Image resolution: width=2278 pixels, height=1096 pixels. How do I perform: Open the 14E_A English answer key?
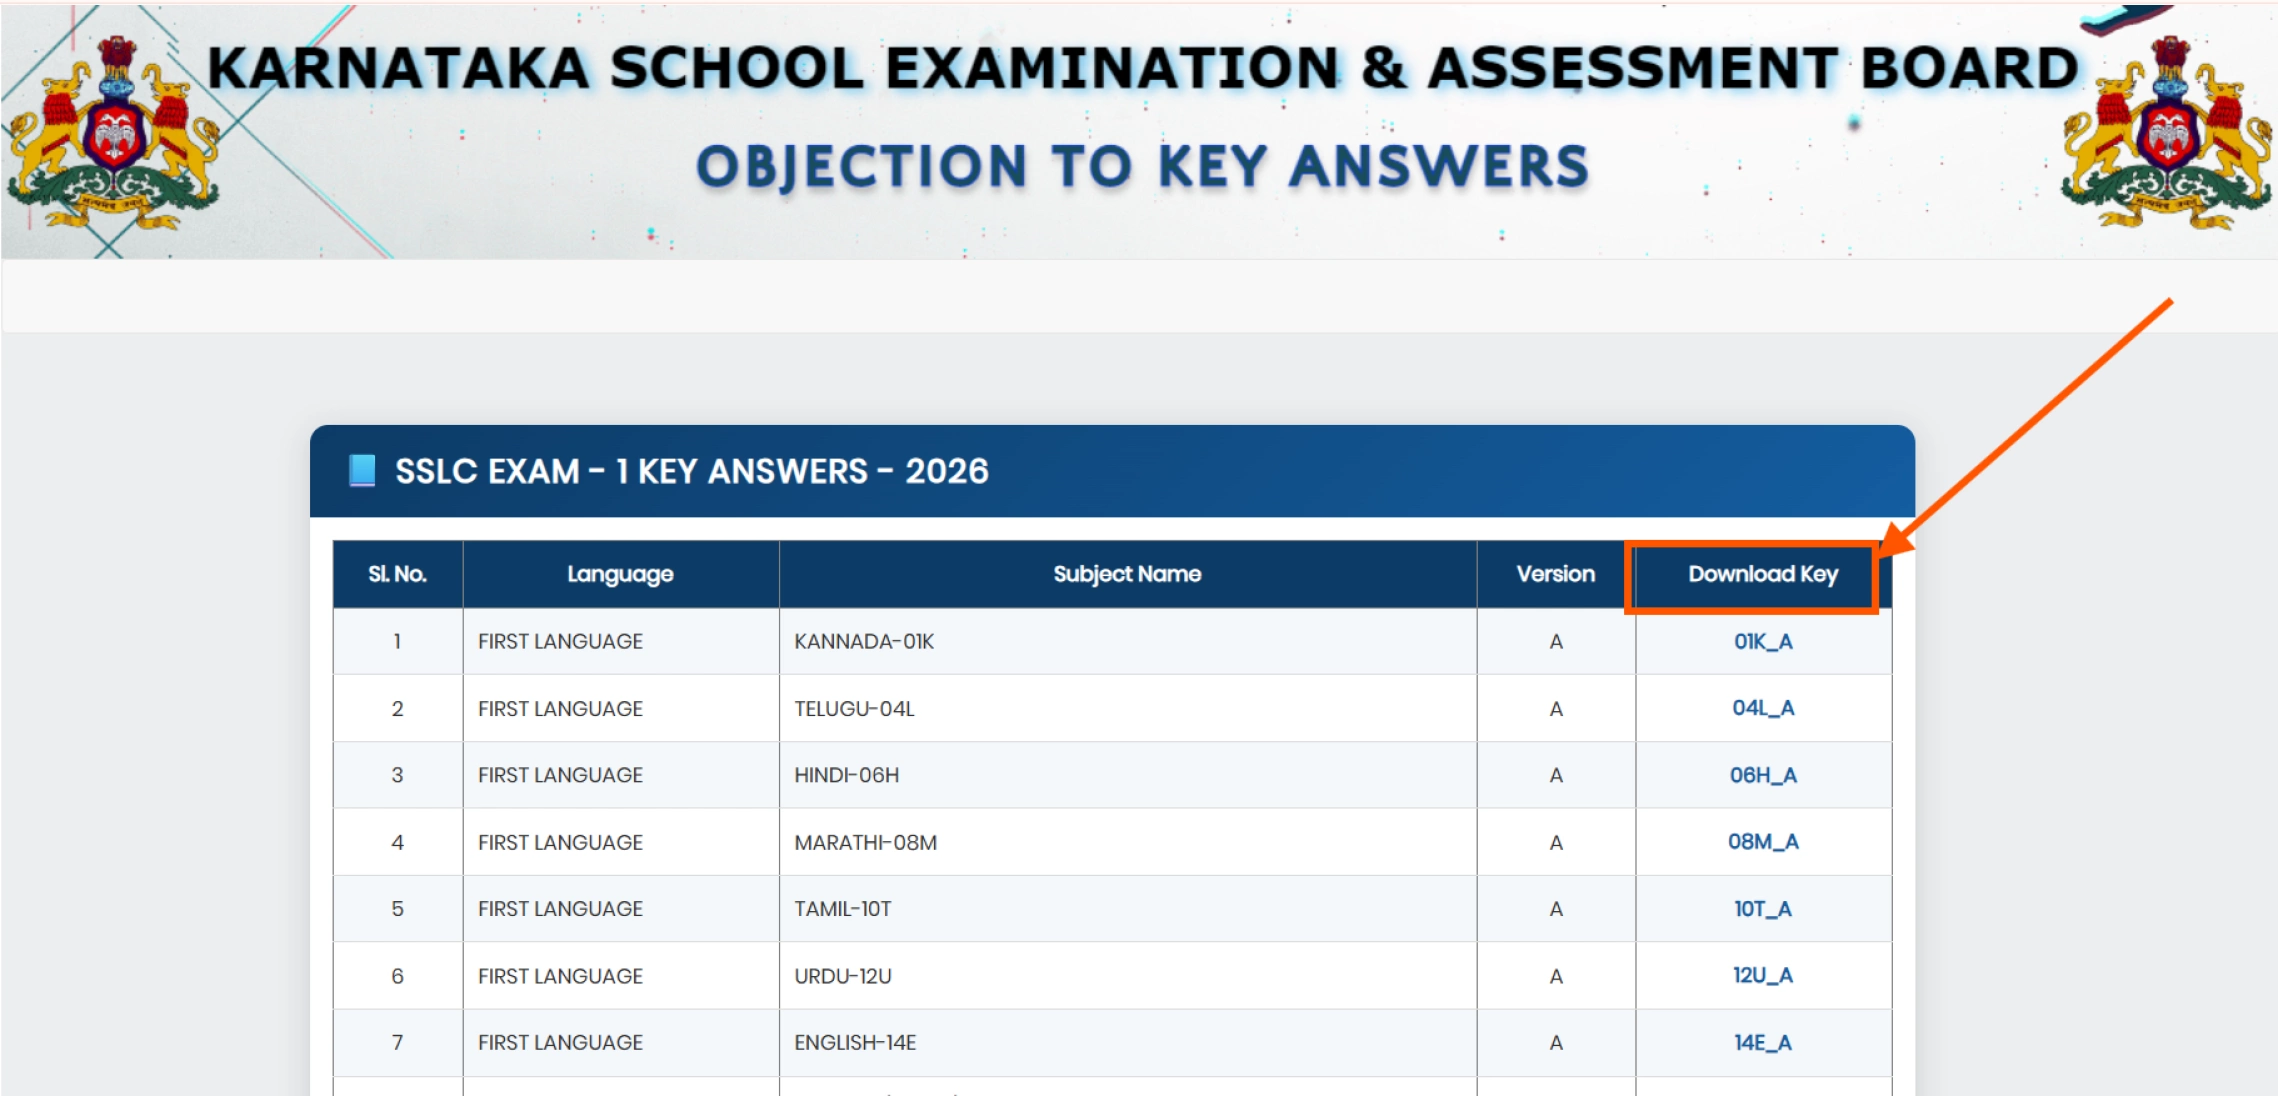pyautogui.click(x=1763, y=1042)
